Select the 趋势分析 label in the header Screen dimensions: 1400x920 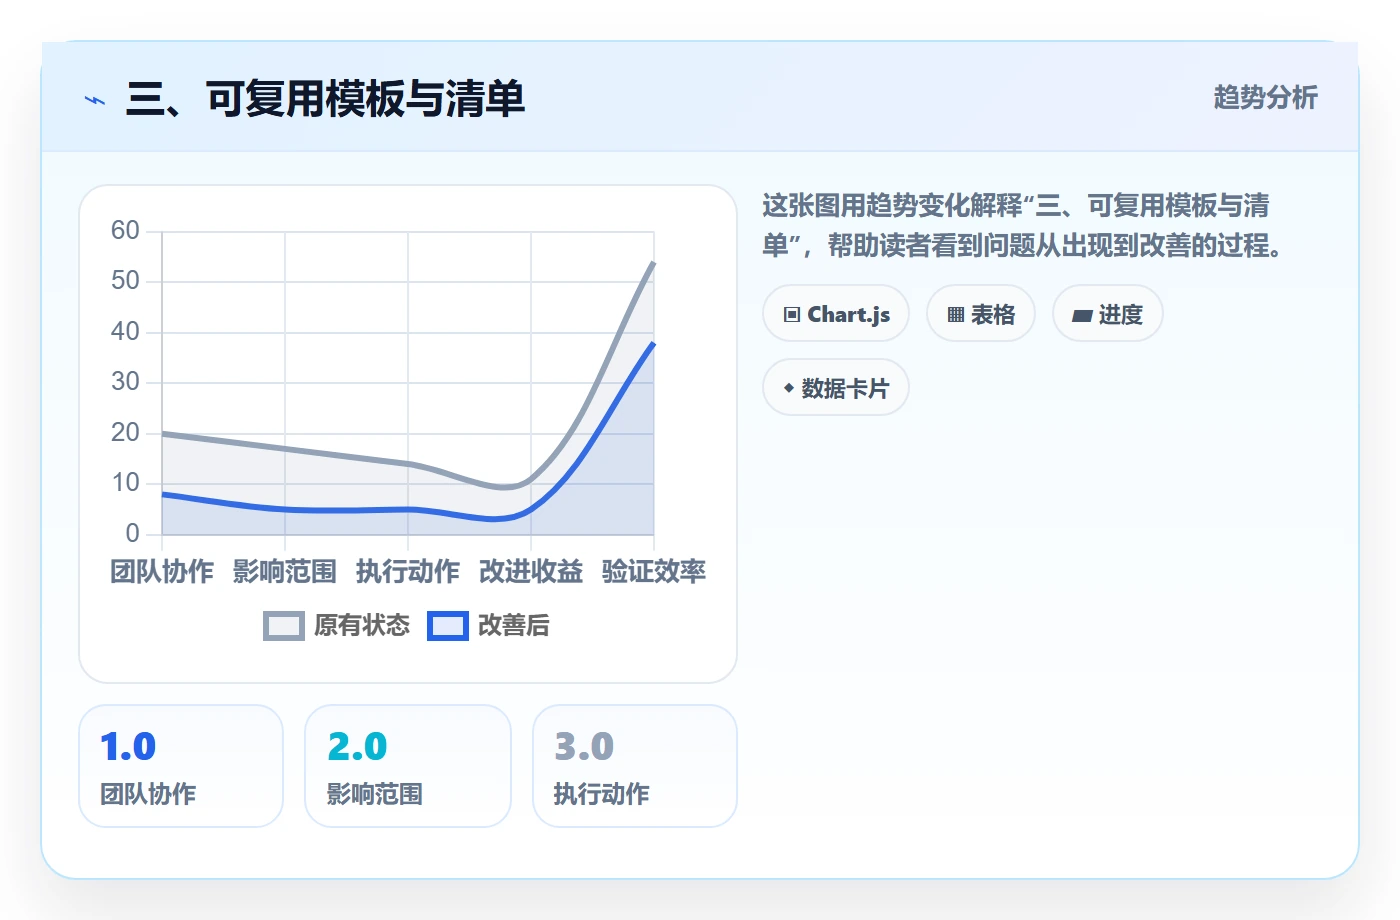(x=1265, y=98)
